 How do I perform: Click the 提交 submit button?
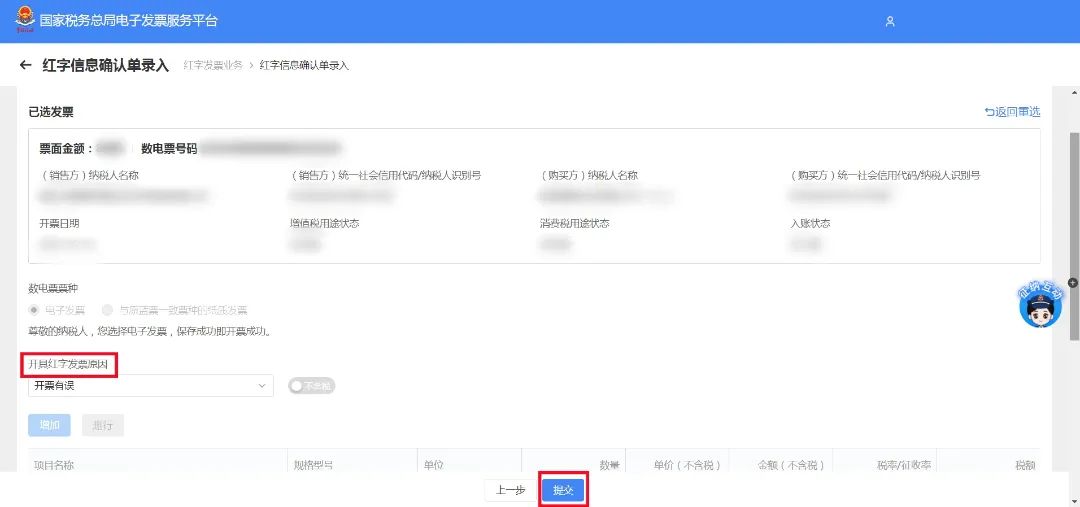click(x=563, y=490)
